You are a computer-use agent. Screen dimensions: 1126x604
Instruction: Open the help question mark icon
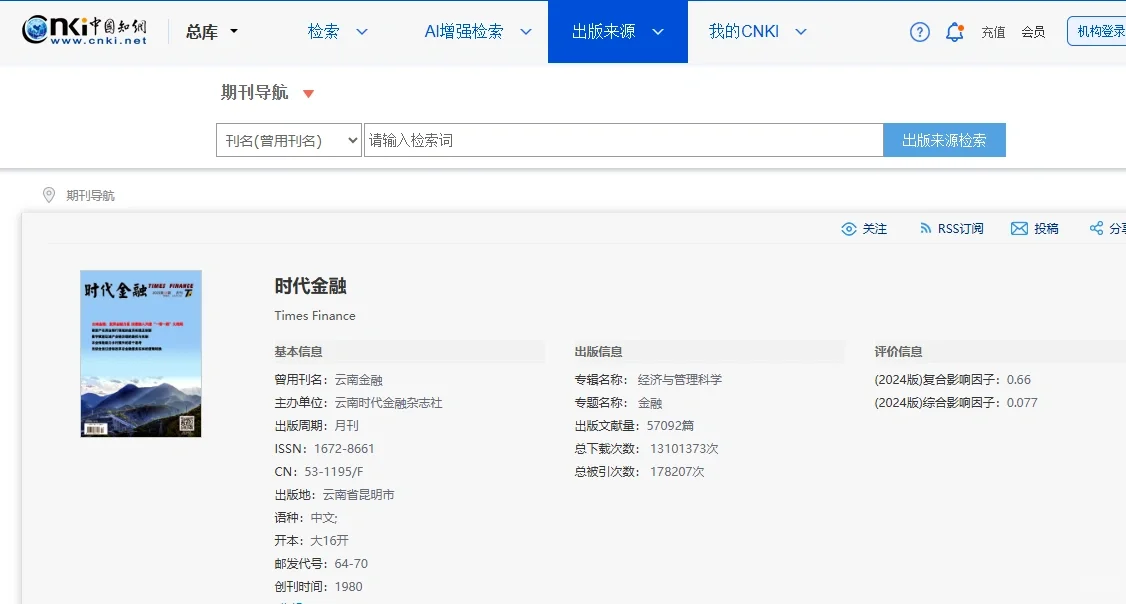click(919, 31)
